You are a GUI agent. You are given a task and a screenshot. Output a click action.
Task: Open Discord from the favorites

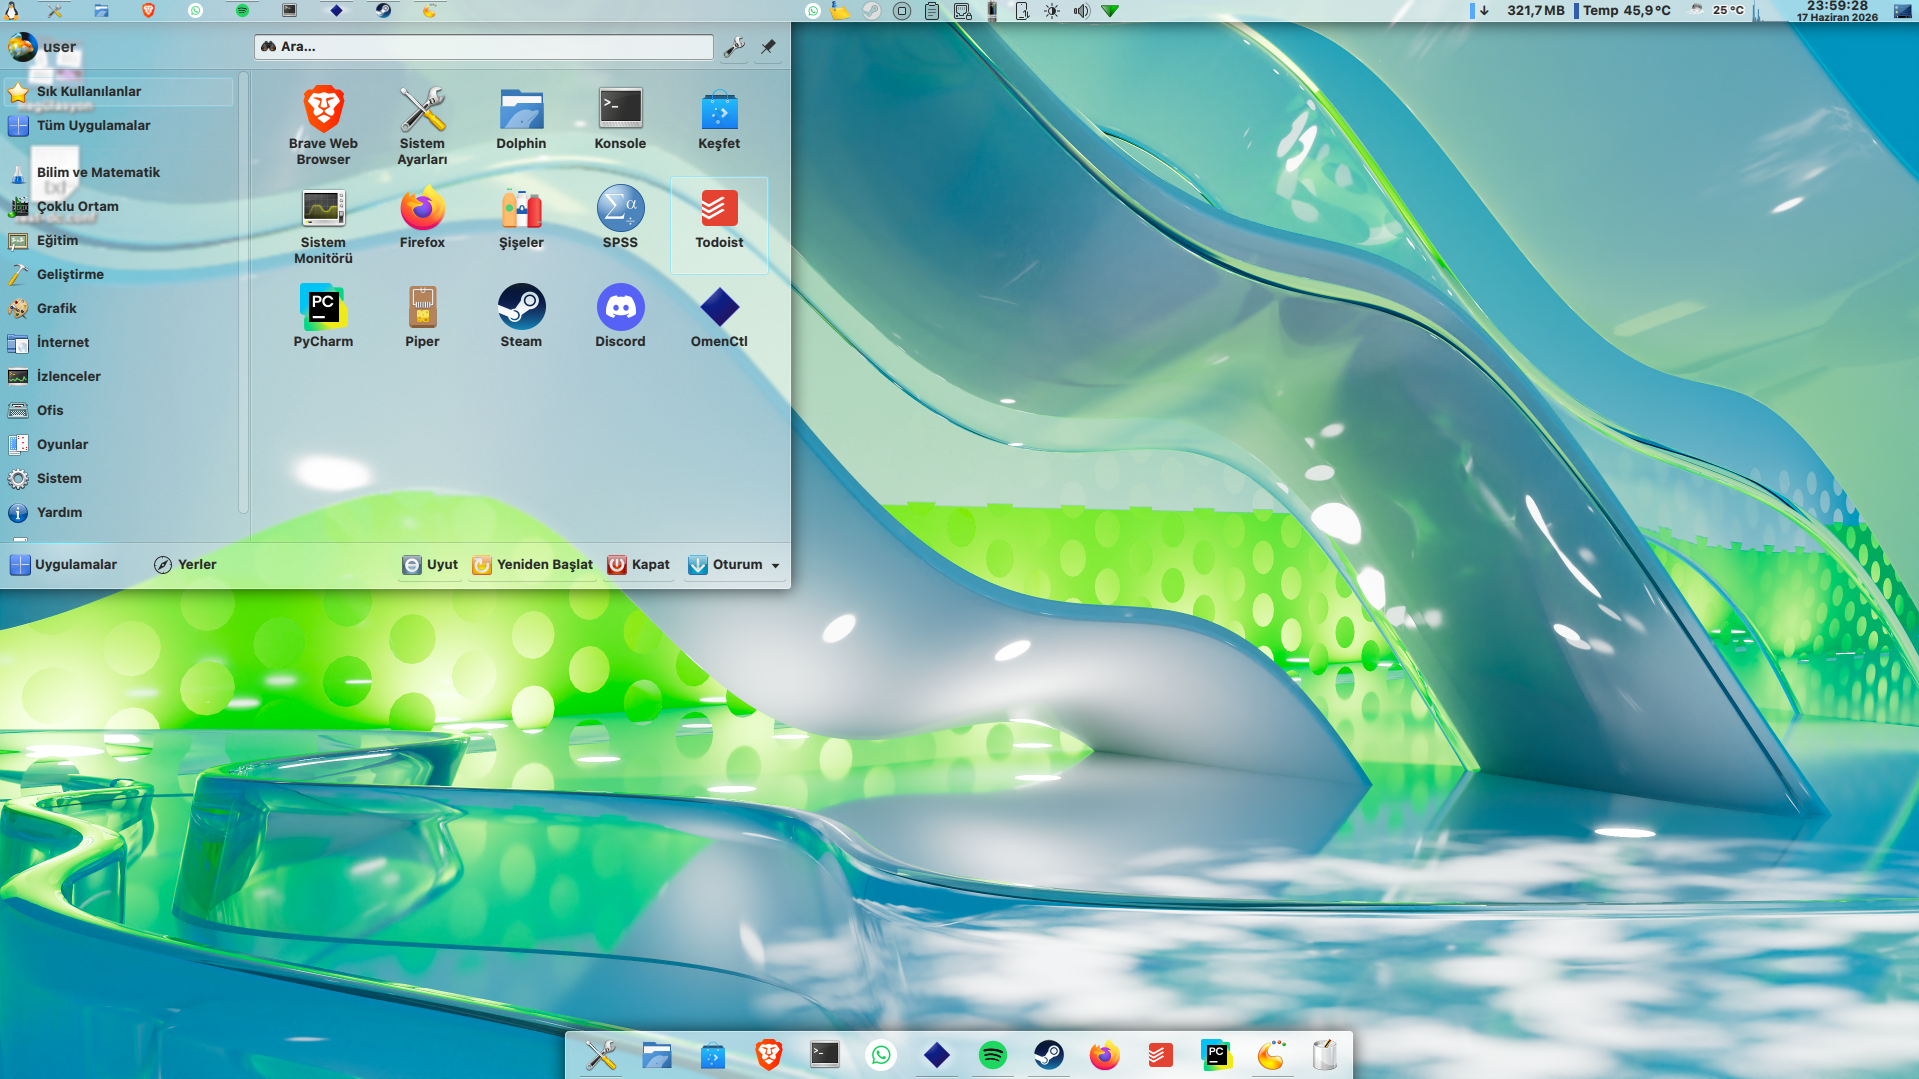coord(620,316)
